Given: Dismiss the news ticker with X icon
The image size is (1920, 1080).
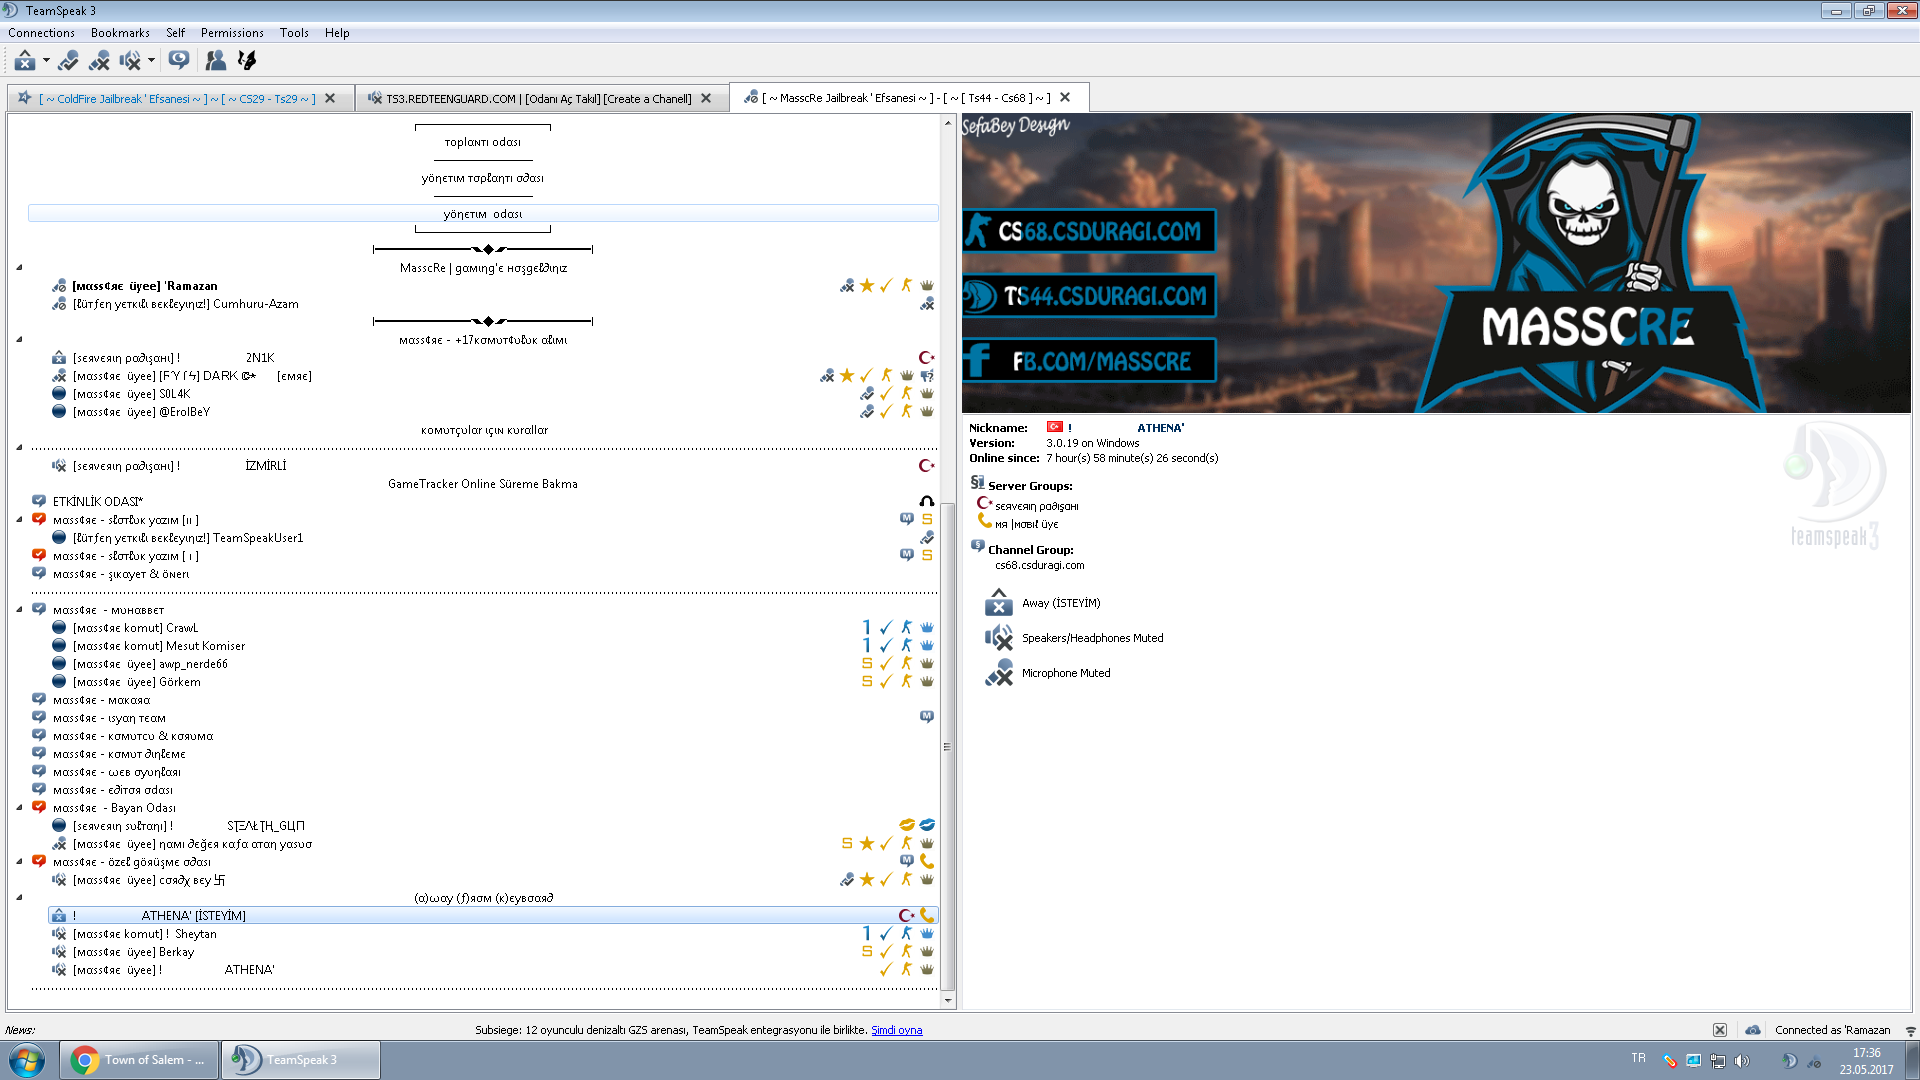Looking at the screenshot, I should 1719,1030.
